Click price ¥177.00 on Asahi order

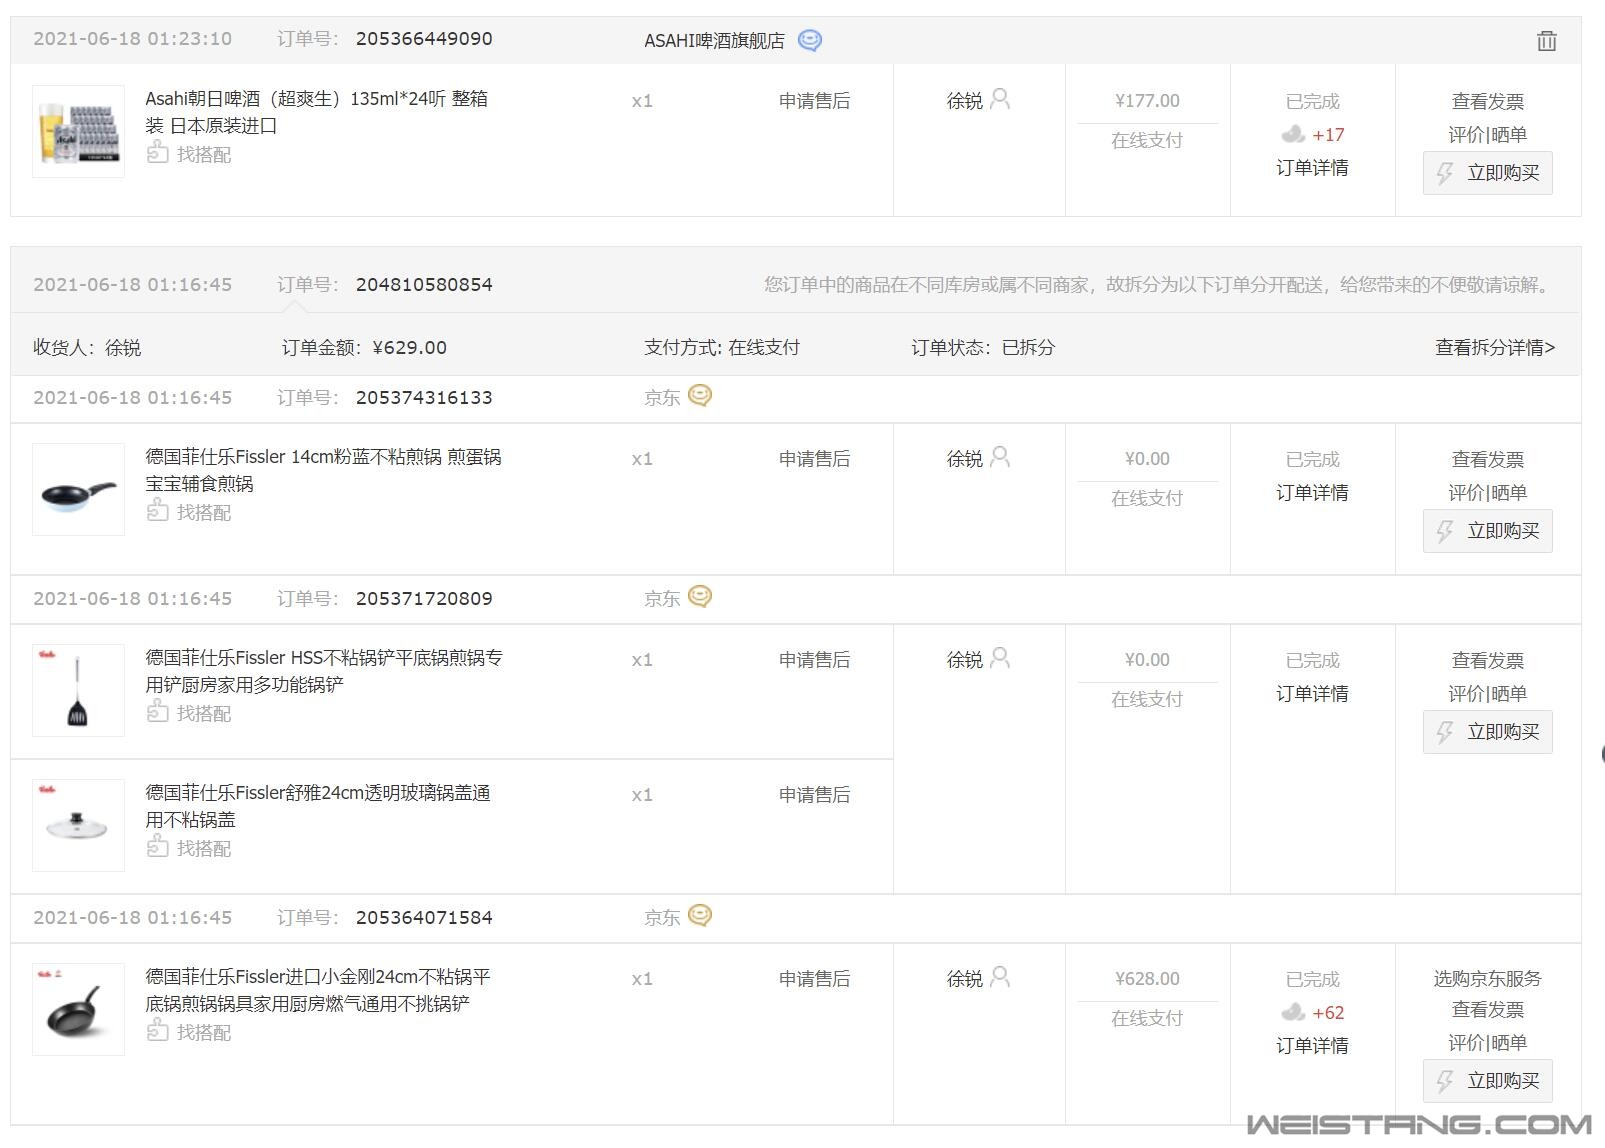coord(1147,101)
